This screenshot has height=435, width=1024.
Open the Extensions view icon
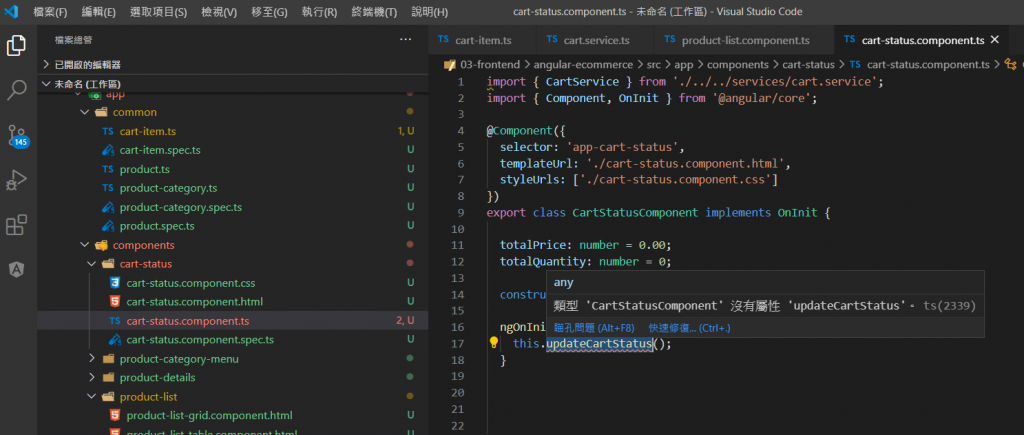pyautogui.click(x=16, y=225)
